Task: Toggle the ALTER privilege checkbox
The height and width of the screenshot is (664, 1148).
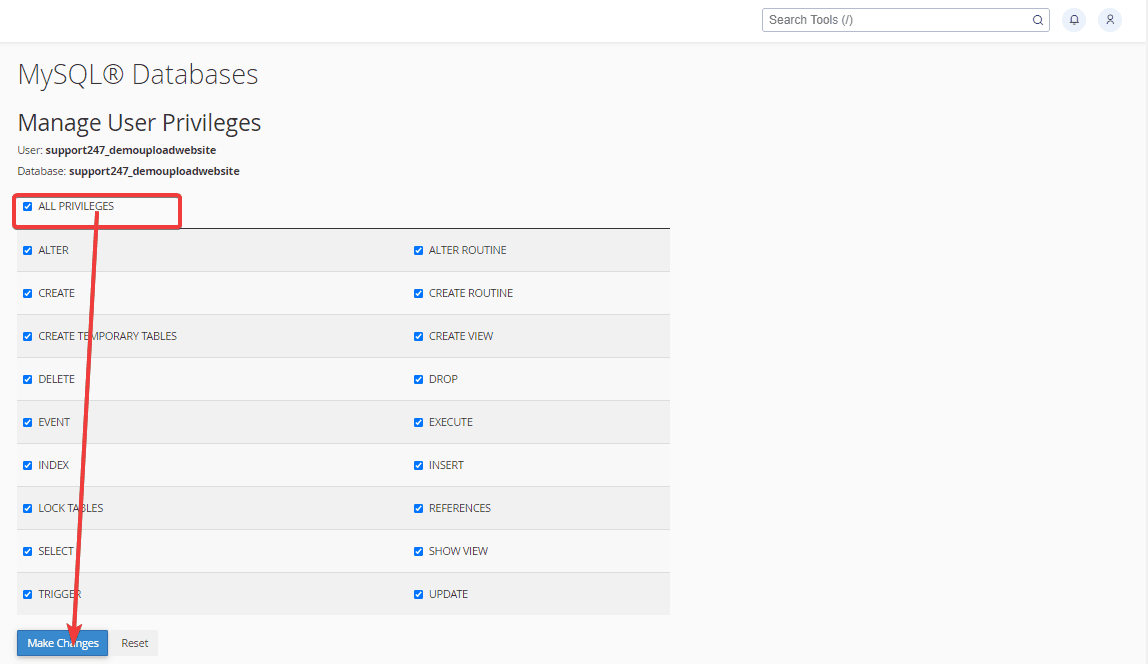Action: pos(28,251)
